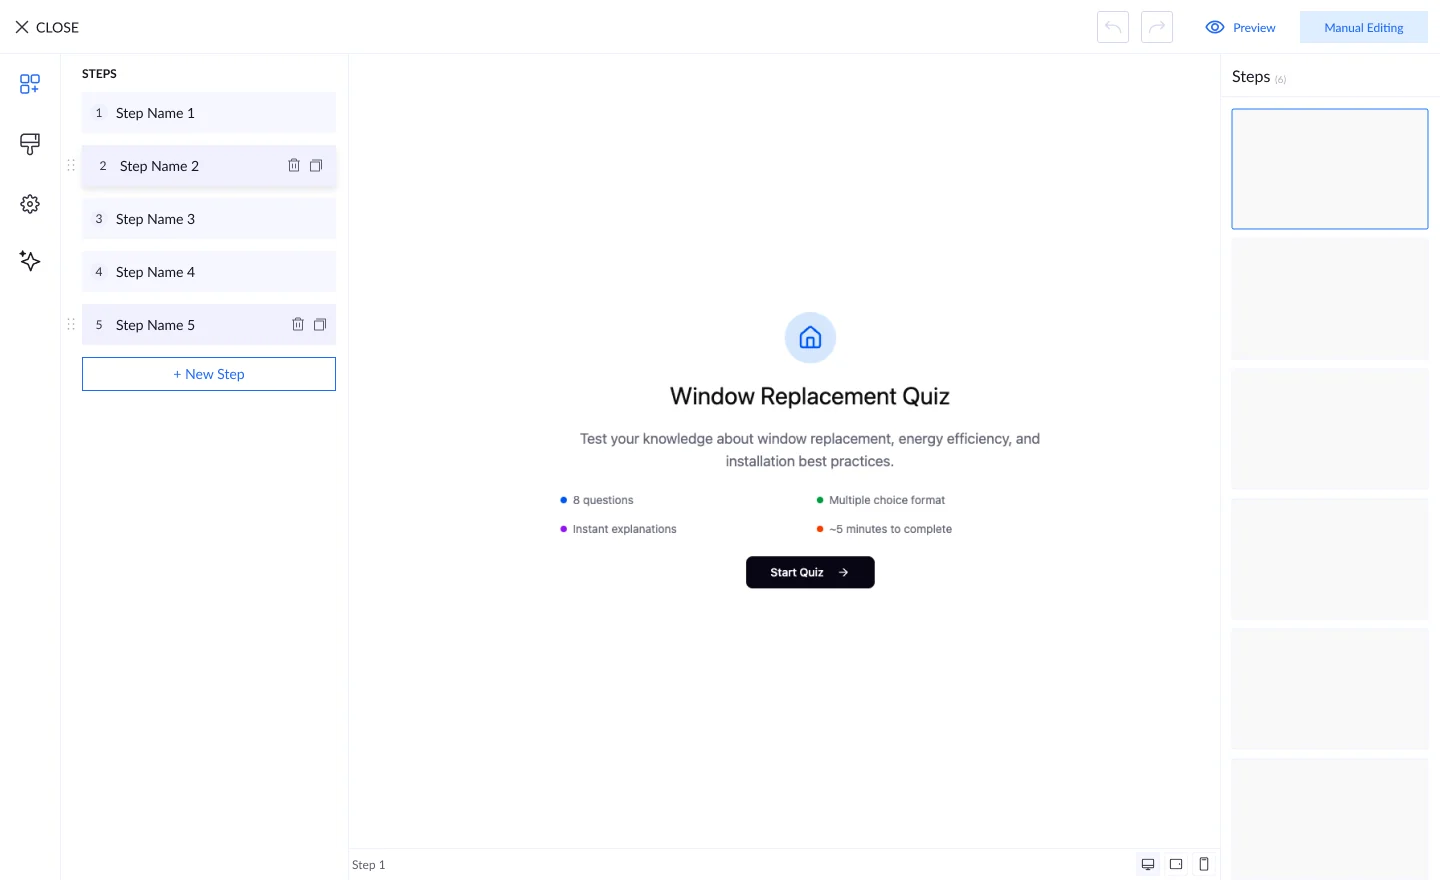1440x880 pixels.
Task: Close the editor with the CLOSE button
Action: (x=47, y=27)
